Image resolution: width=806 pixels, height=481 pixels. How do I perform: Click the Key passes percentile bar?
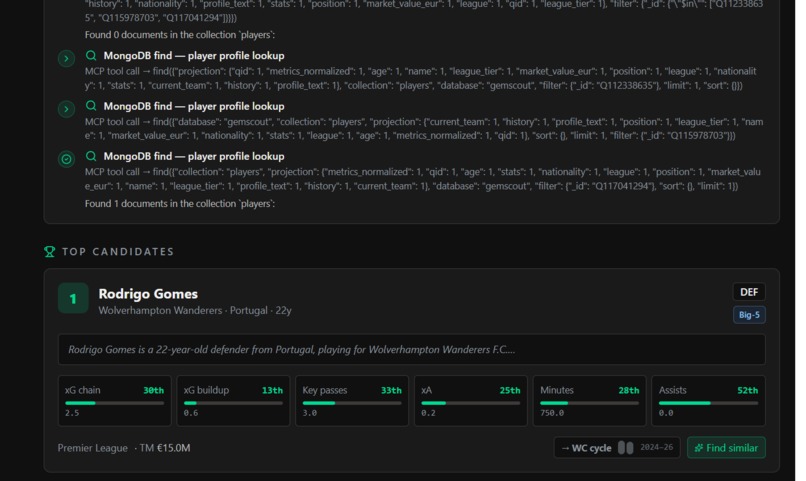point(352,403)
